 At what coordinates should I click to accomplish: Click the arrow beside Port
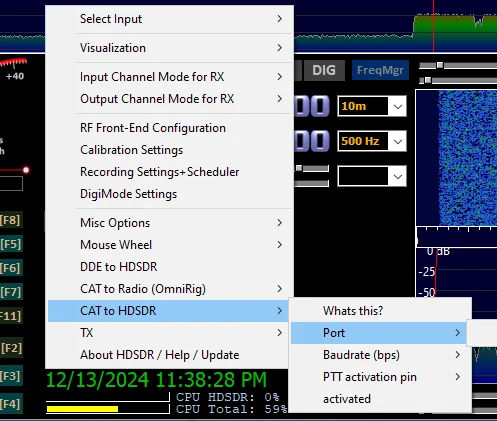[458, 333]
